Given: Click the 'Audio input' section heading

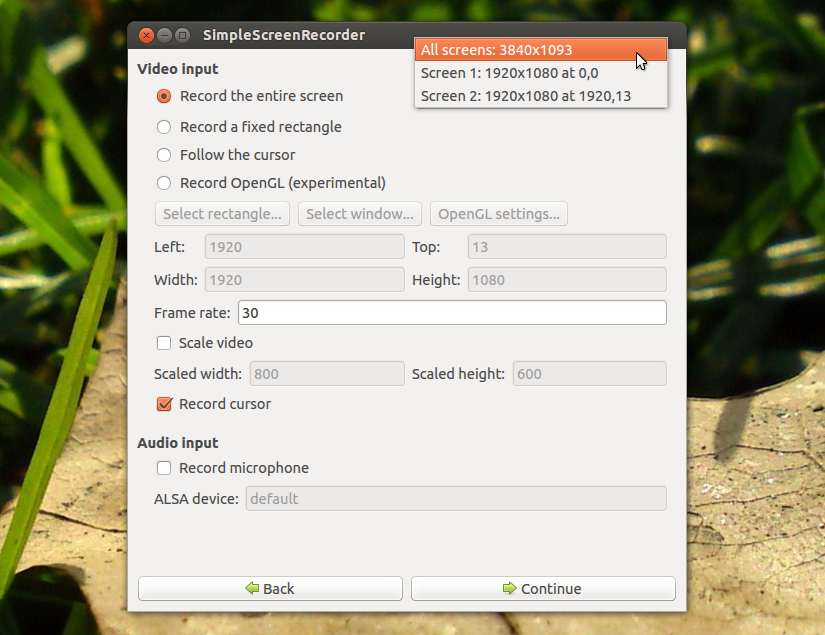Looking at the screenshot, I should (x=178, y=443).
